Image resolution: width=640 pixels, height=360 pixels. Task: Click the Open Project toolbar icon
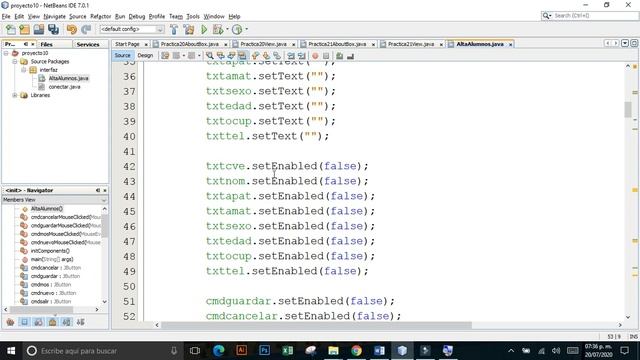(39, 29)
